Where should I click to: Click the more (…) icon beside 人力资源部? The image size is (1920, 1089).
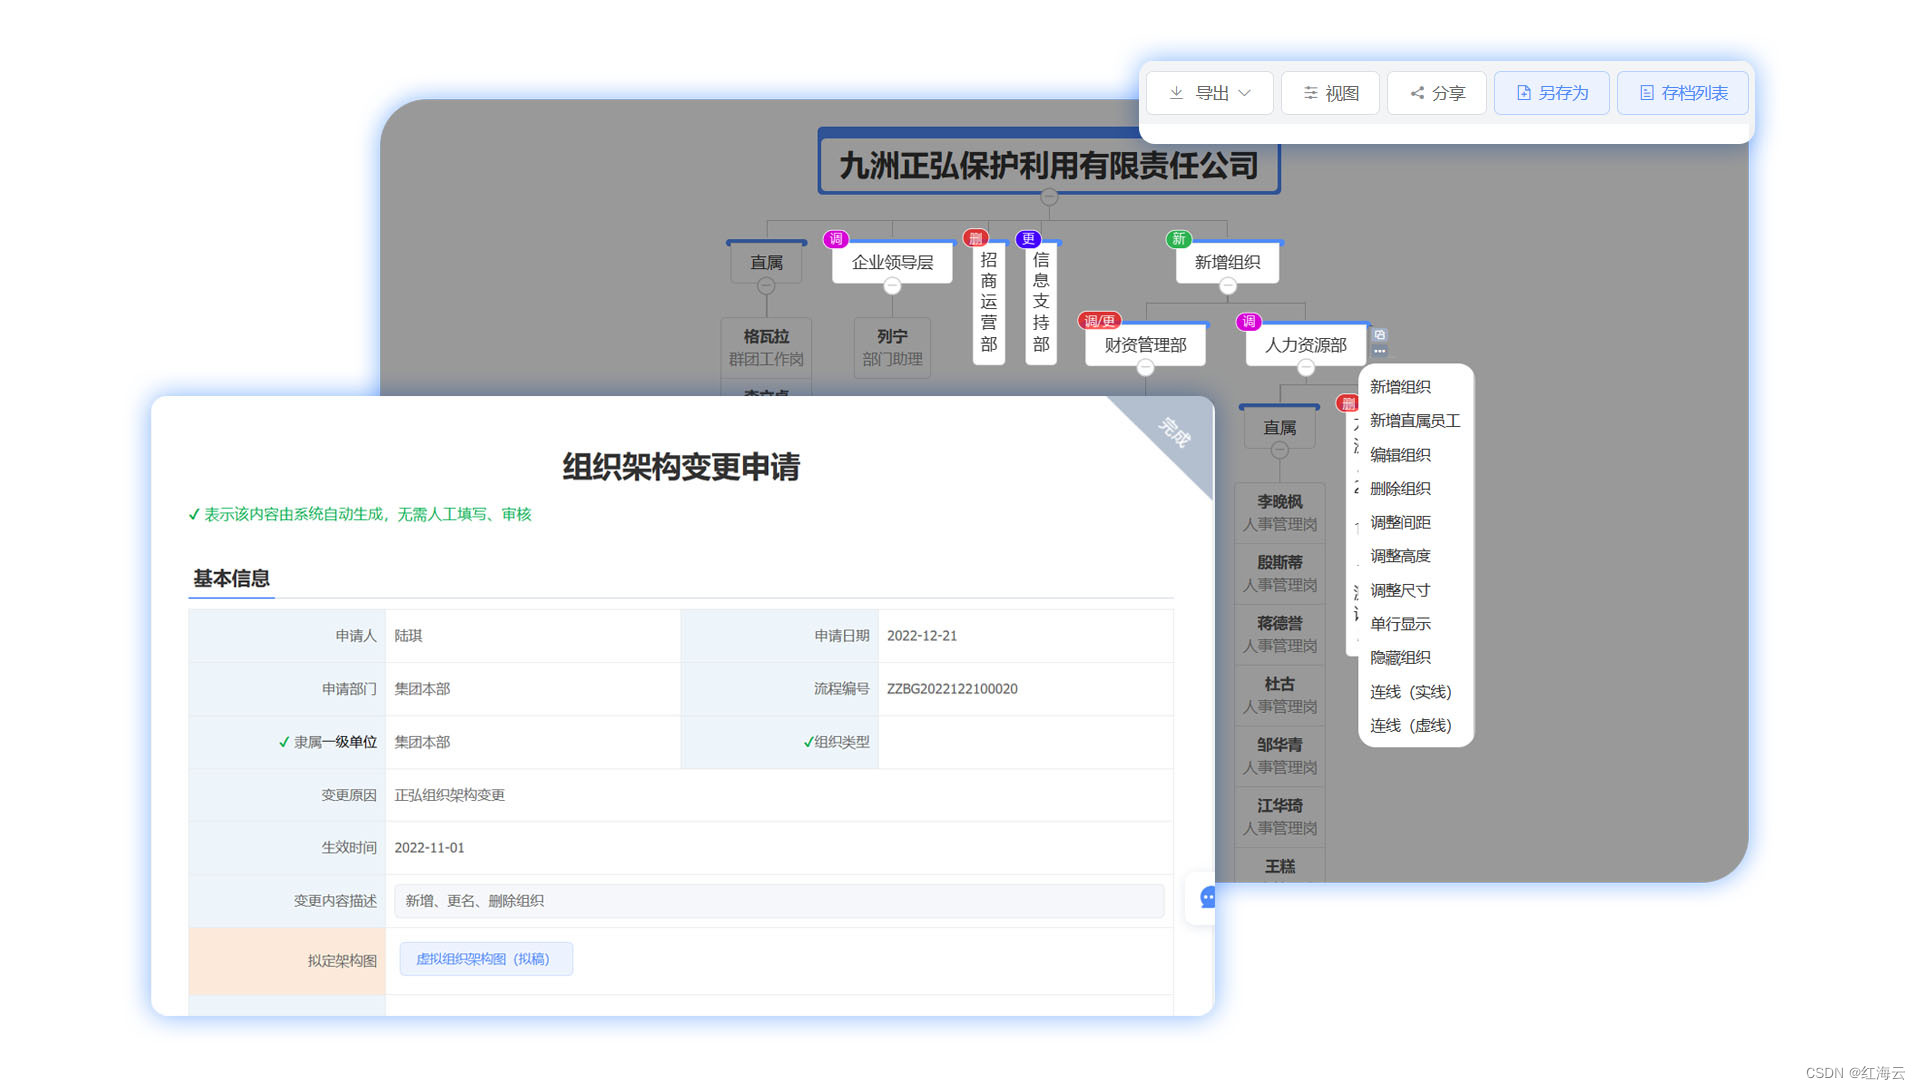coord(1379,351)
